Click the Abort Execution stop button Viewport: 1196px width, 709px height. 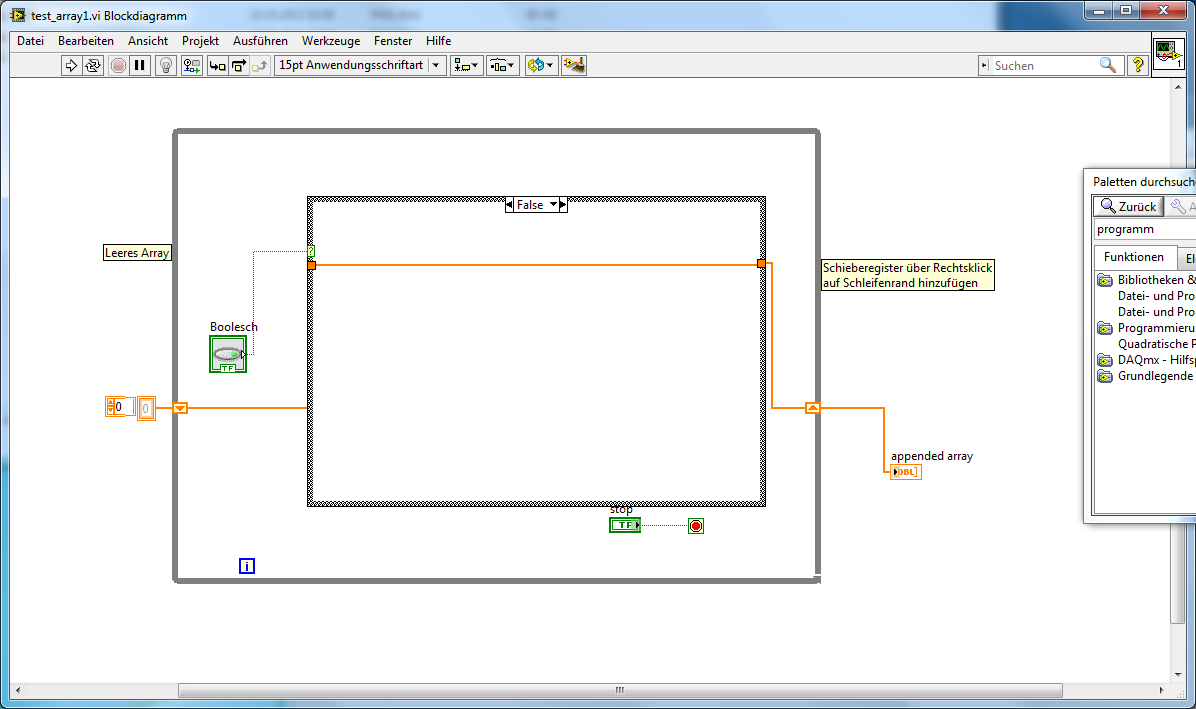click(118, 66)
